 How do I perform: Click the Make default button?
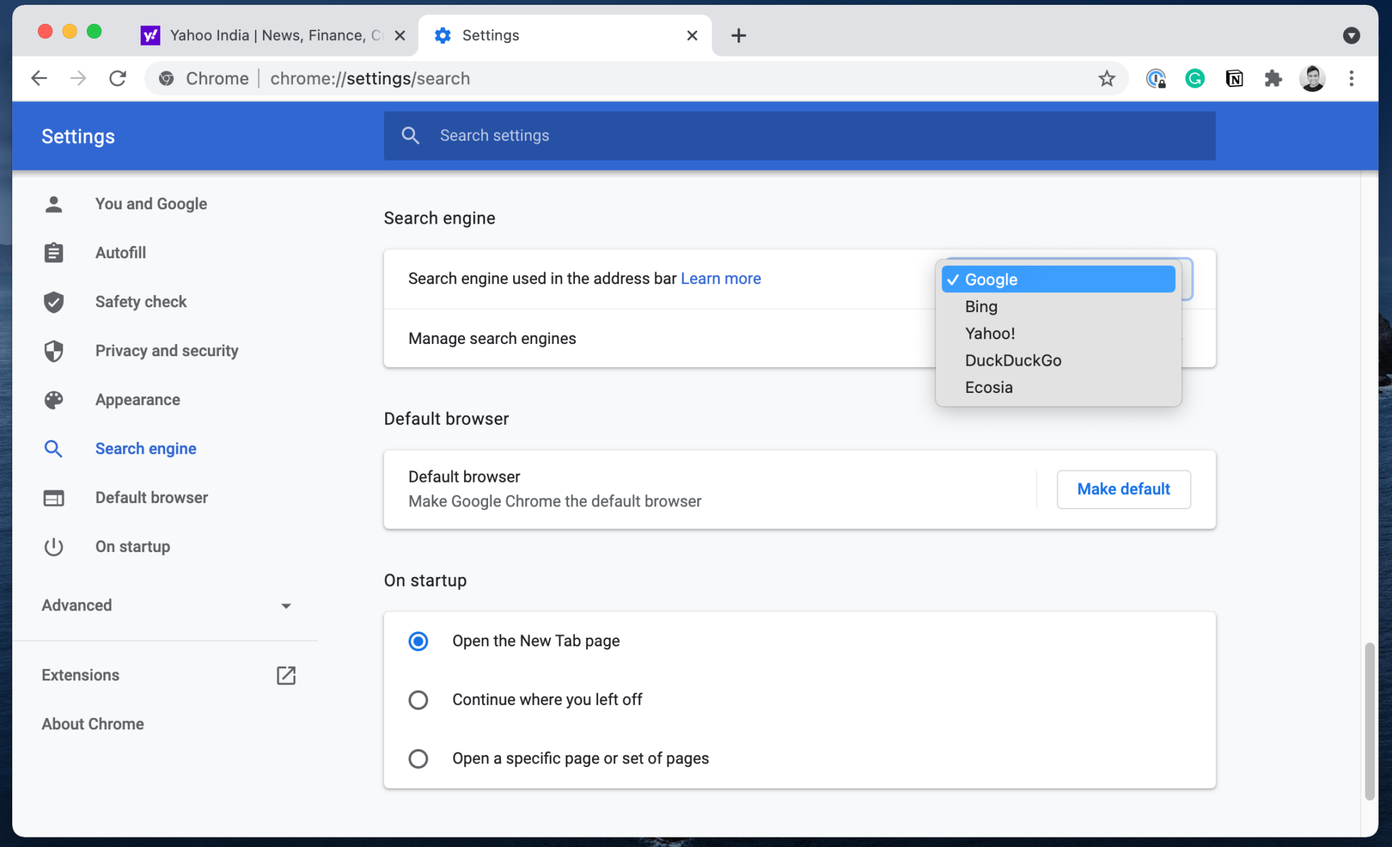click(1124, 489)
